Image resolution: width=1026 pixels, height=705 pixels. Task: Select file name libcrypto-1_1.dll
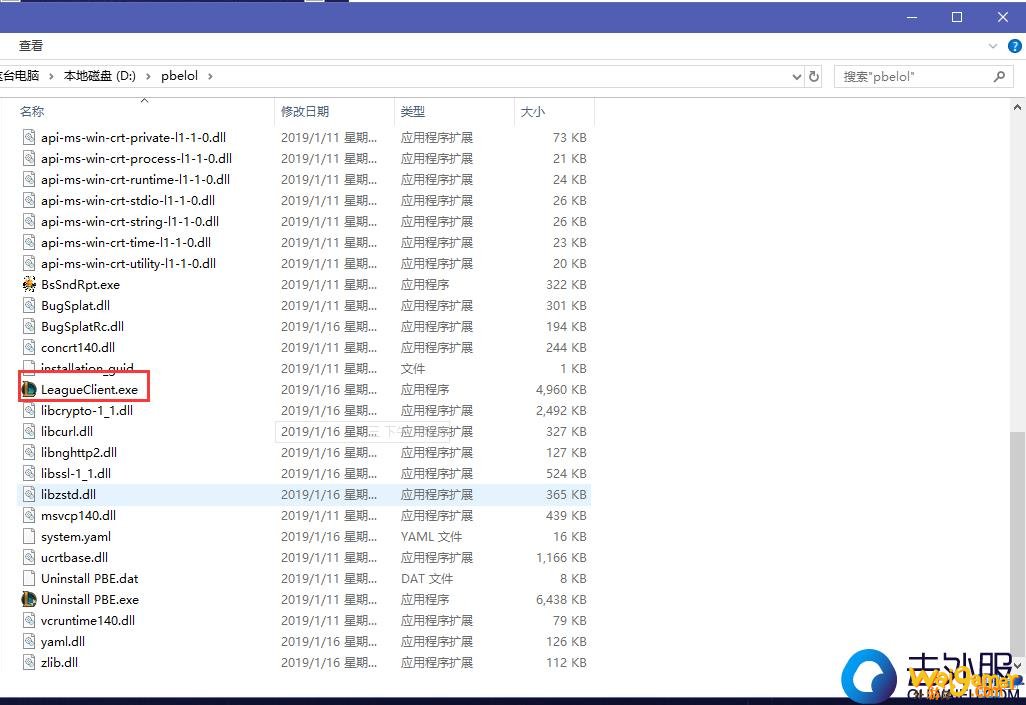[86, 410]
